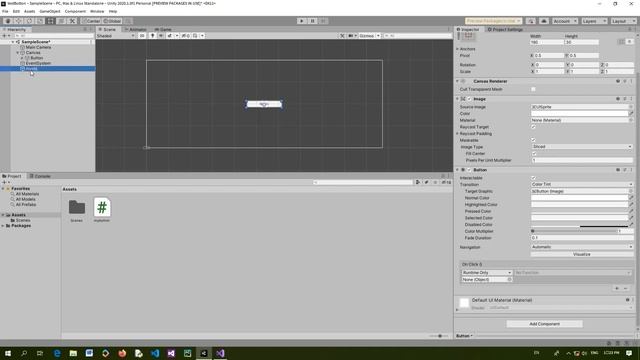Open the Transition dropdown
640x360 pixels.
582,184
